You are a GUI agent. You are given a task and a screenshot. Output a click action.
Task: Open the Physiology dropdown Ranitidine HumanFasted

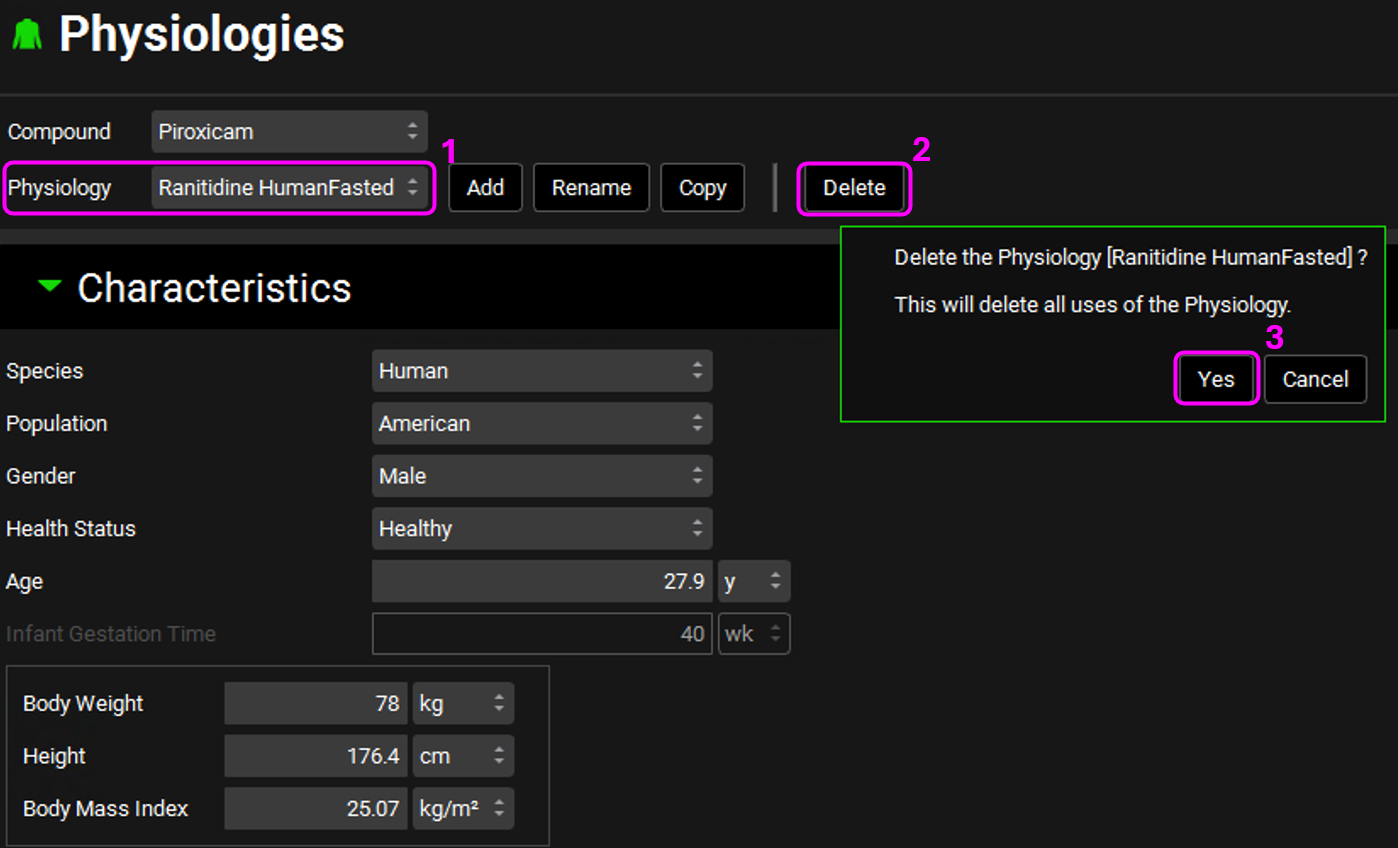pos(289,188)
